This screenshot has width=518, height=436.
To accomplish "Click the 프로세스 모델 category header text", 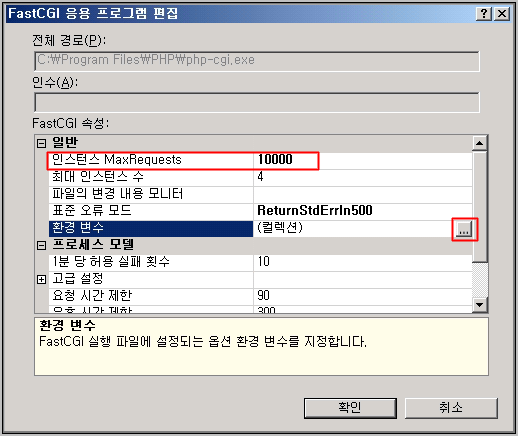I will (93, 245).
